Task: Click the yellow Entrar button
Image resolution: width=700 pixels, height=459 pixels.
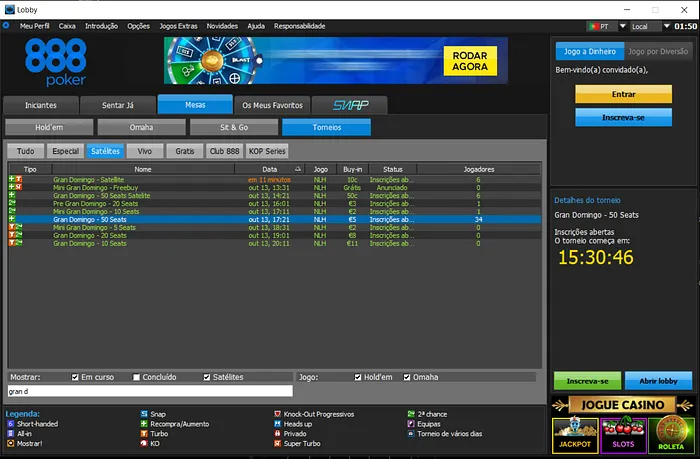Action: pyautogui.click(x=623, y=94)
